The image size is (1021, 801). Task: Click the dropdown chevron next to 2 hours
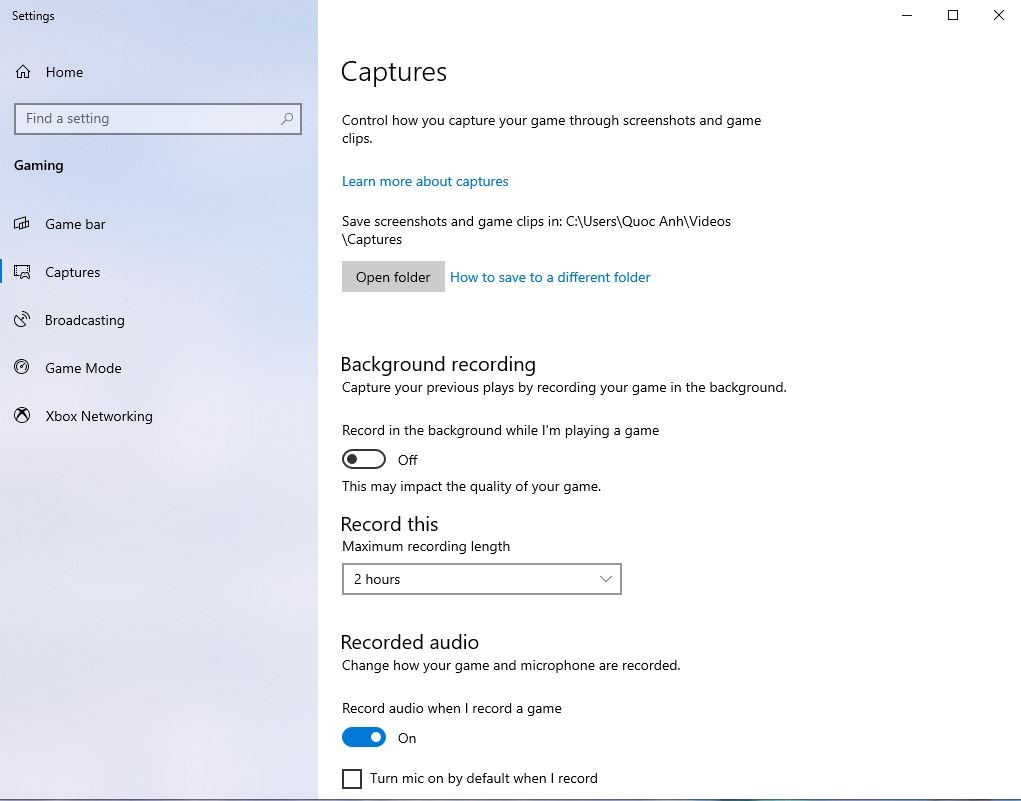[x=606, y=579]
